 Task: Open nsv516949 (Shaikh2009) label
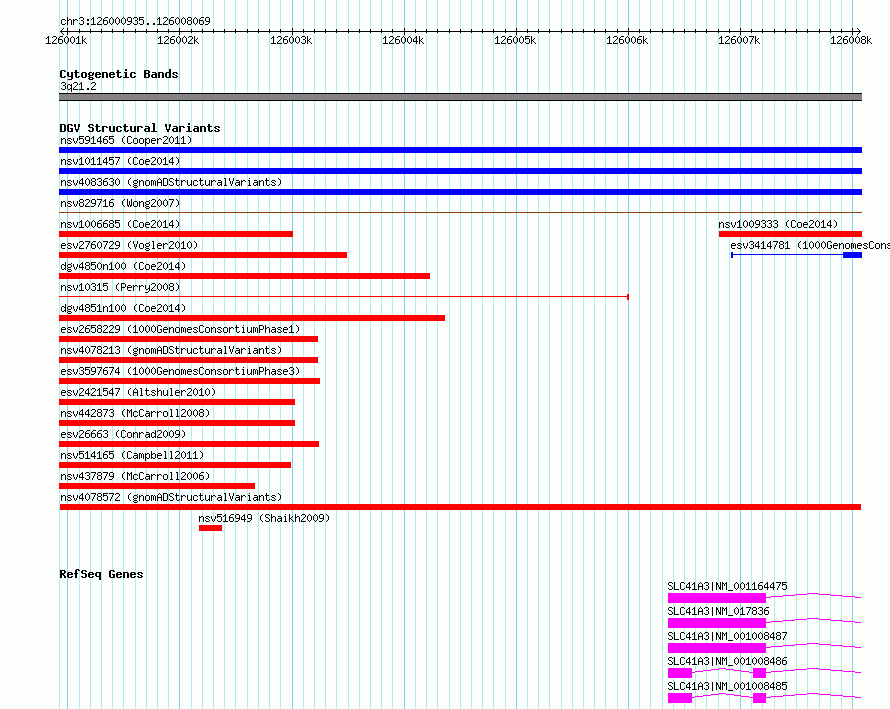tap(264, 518)
